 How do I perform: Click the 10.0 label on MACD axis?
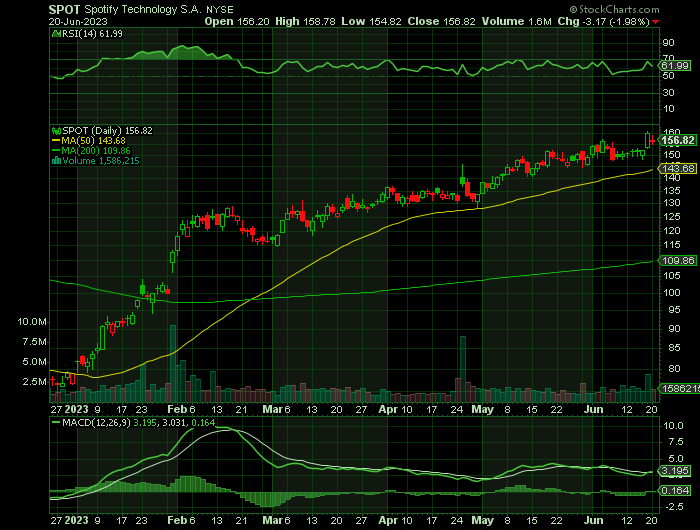tap(673, 426)
